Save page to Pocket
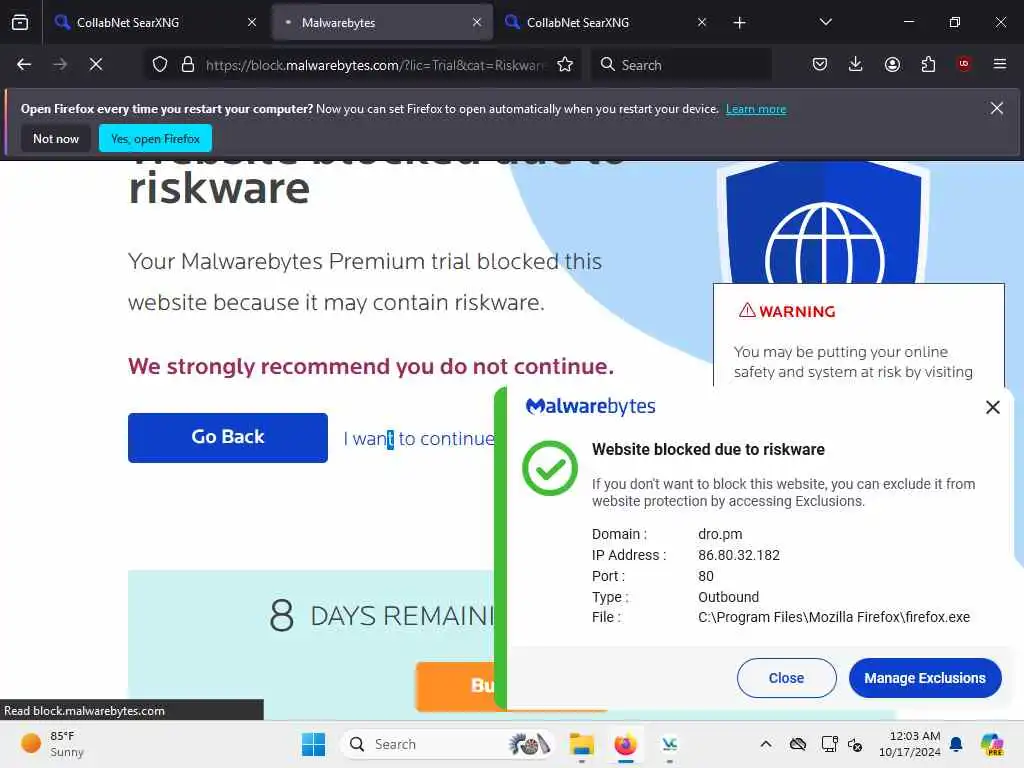Screen dimensions: 1024x768 tap(820, 64)
